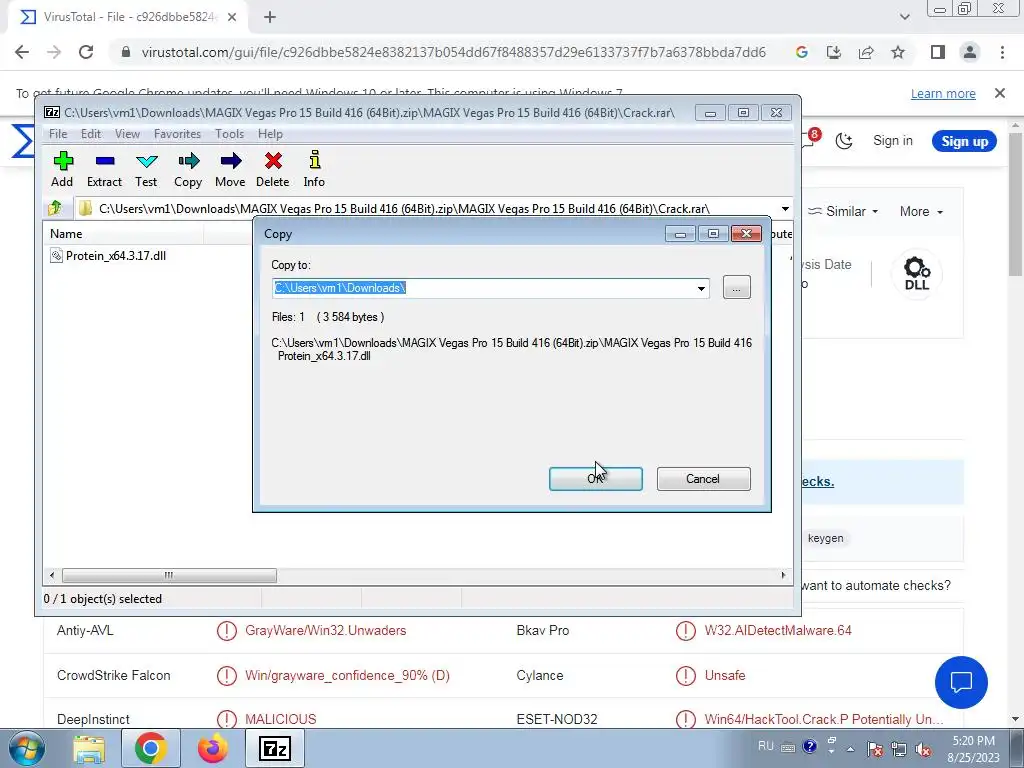
Task: Open the File menu in 7-Zip
Action: click(58, 134)
